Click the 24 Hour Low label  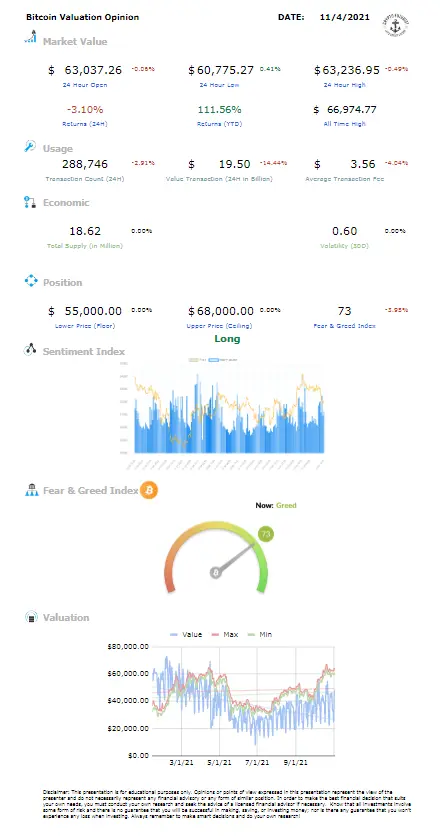click(x=219, y=85)
